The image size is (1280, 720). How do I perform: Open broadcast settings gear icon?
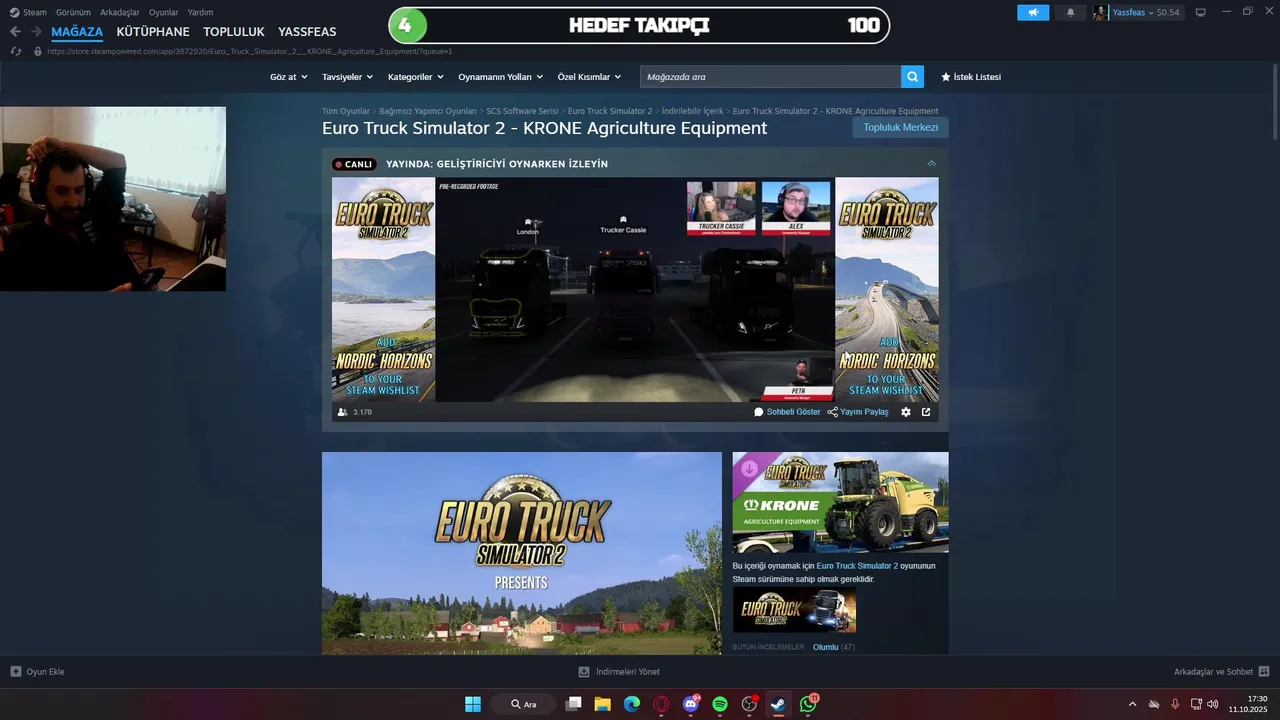[906, 412]
